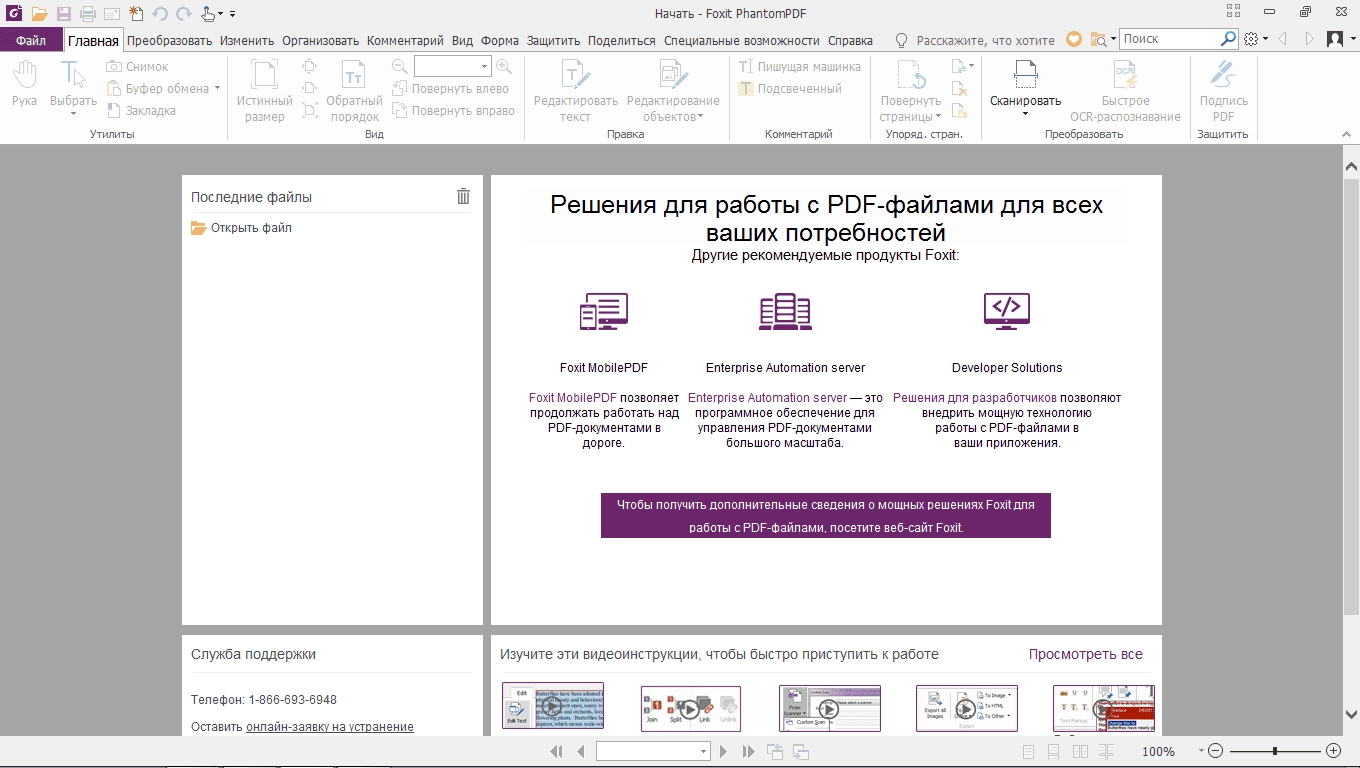The image size is (1360, 768).
Task: Click the zoom in magnifier in ribbon
Action: 504,67
